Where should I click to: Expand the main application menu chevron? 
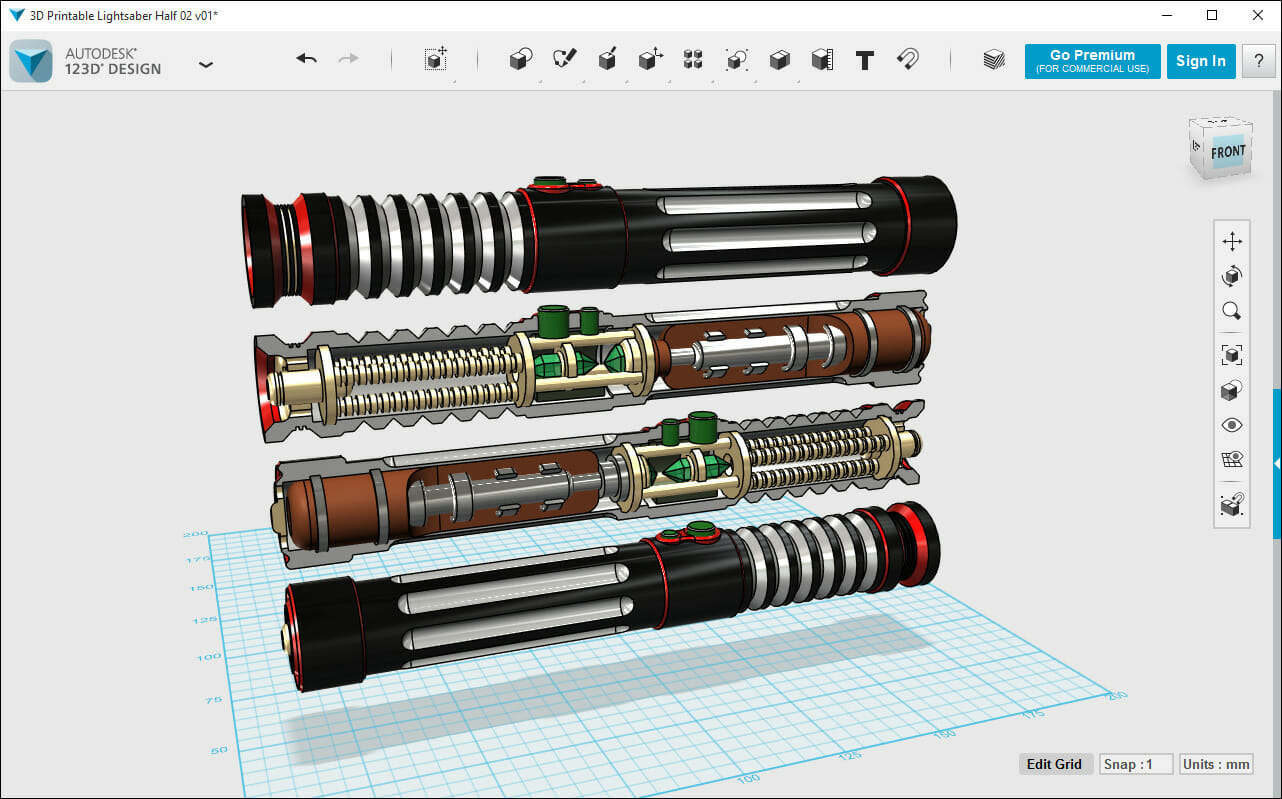(x=206, y=63)
